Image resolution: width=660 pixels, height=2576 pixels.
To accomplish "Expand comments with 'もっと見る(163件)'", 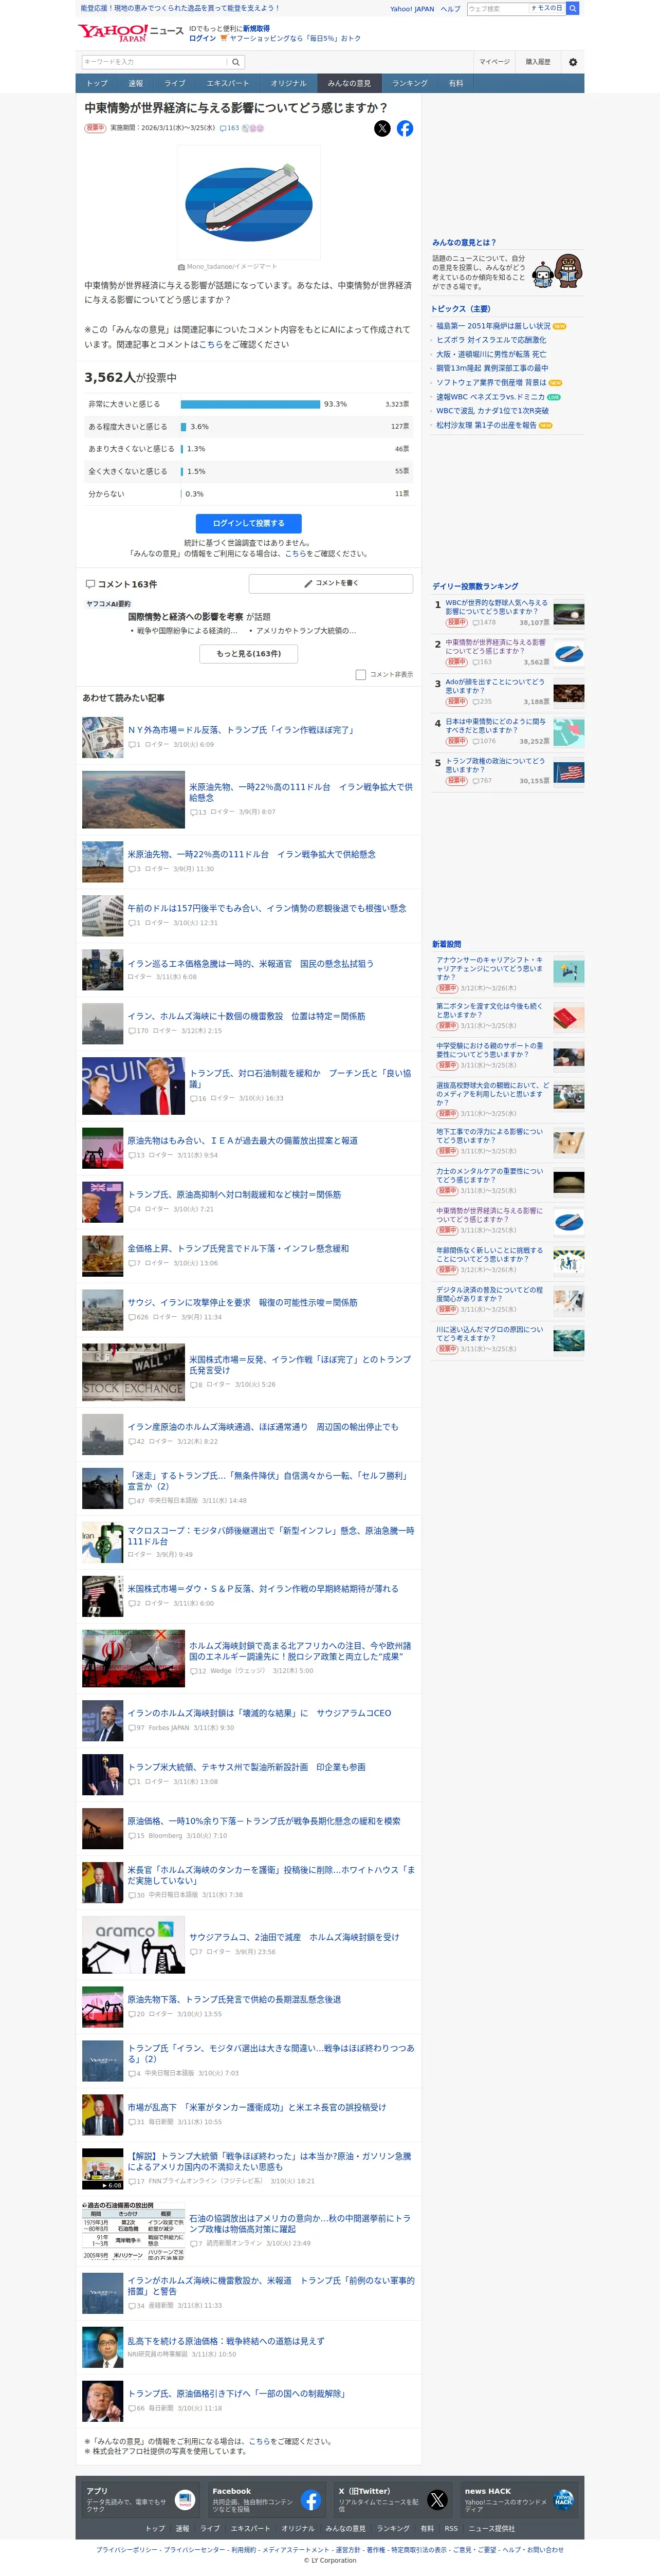I will click(248, 653).
